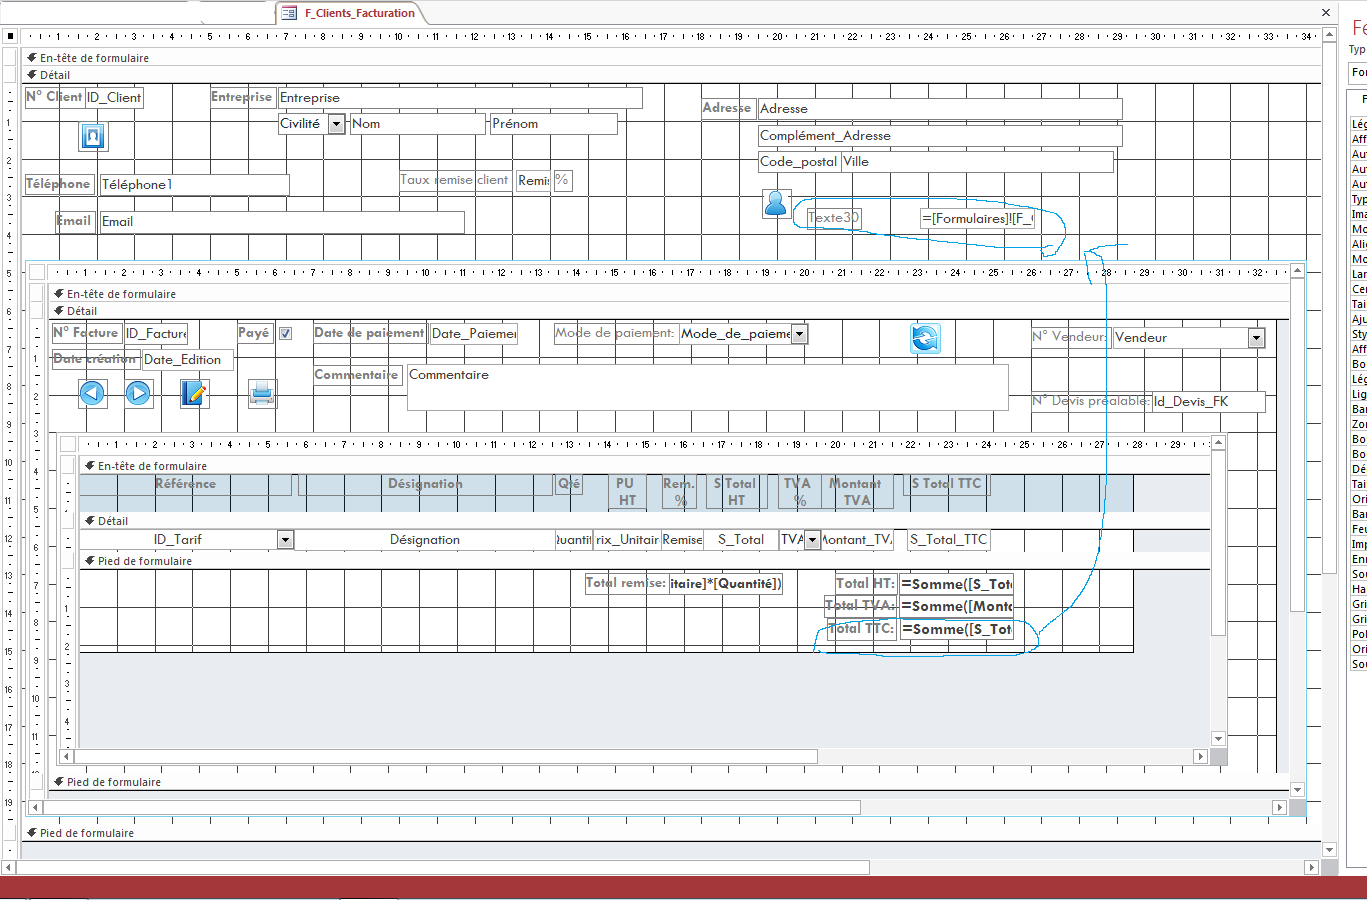Select the Date_Paiement text box

474,334
